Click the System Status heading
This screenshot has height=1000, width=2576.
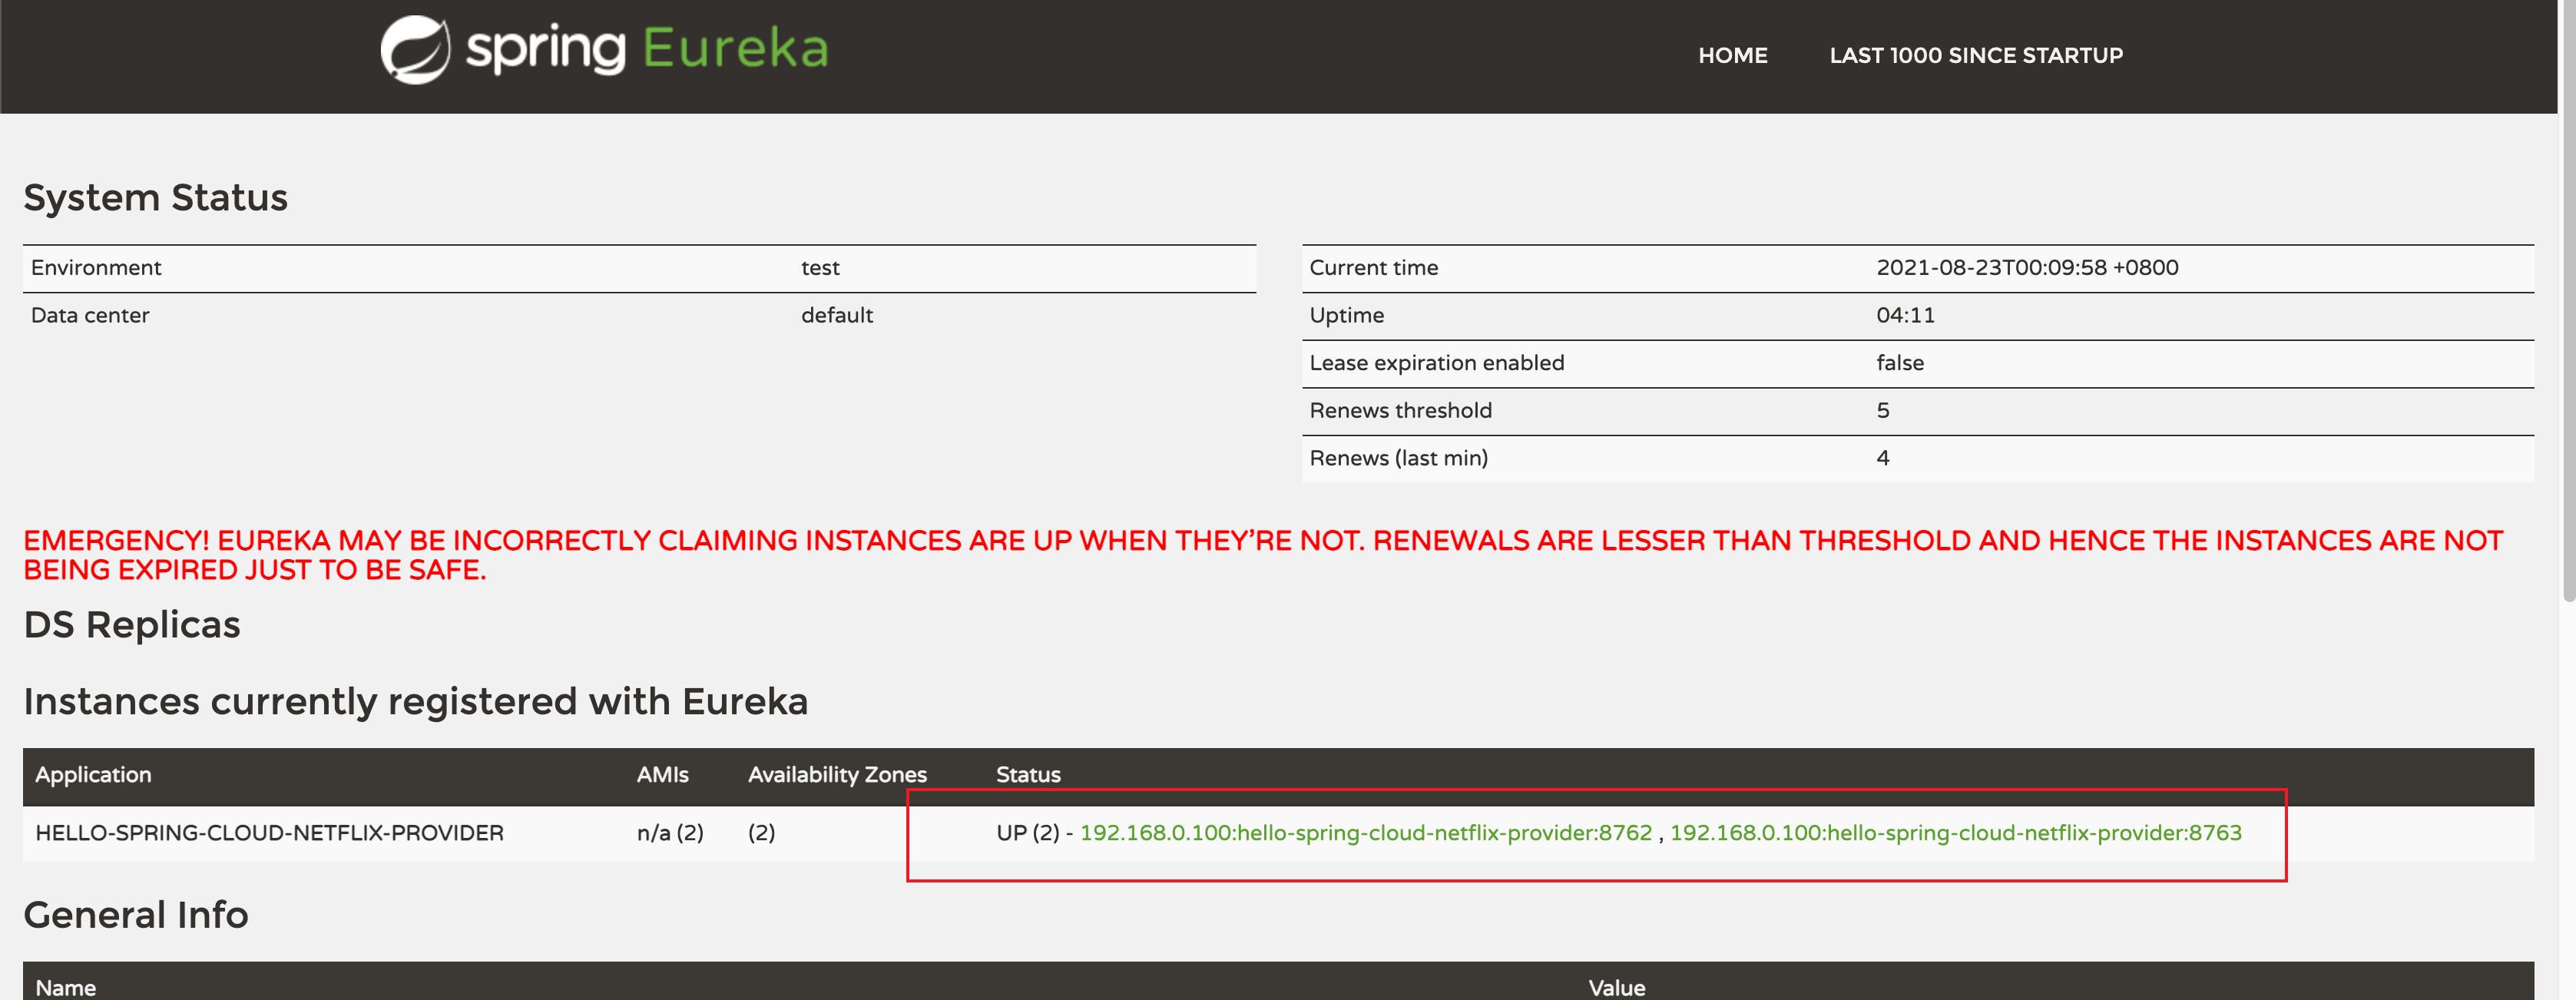click(x=155, y=198)
